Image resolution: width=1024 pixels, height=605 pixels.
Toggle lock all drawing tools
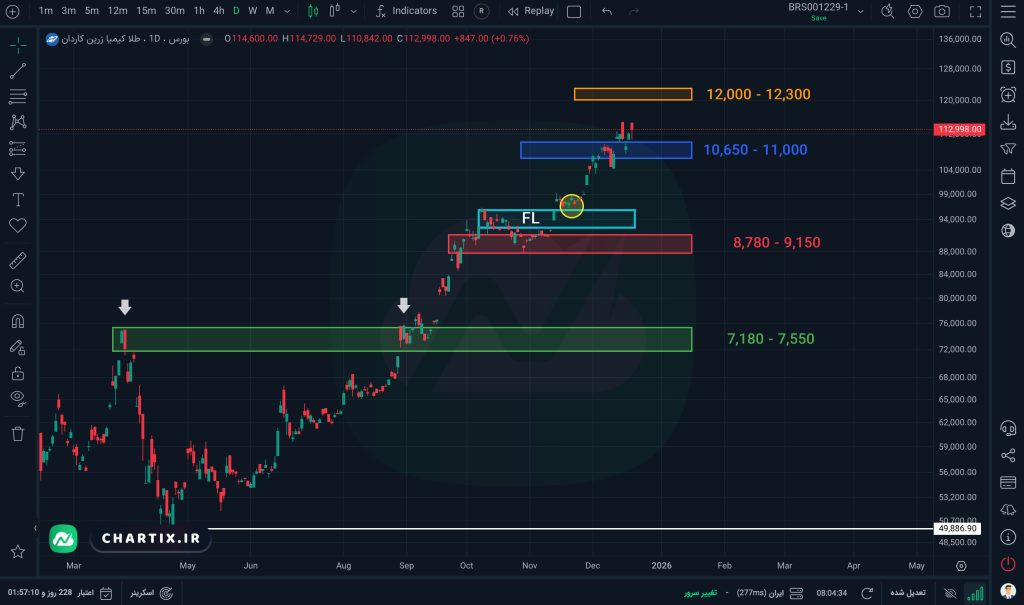17,373
